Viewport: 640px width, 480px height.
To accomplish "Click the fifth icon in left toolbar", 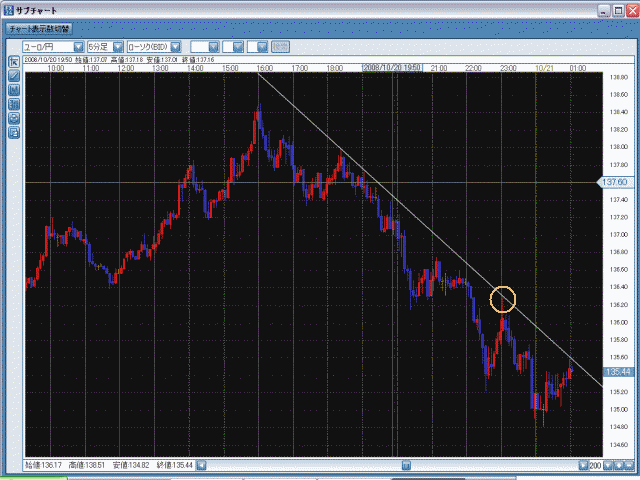I will click(x=14, y=117).
